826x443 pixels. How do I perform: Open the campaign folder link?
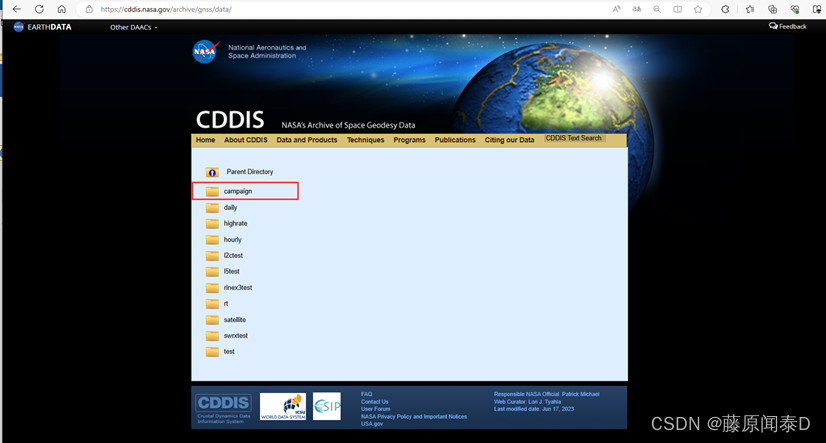coord(238,191)
